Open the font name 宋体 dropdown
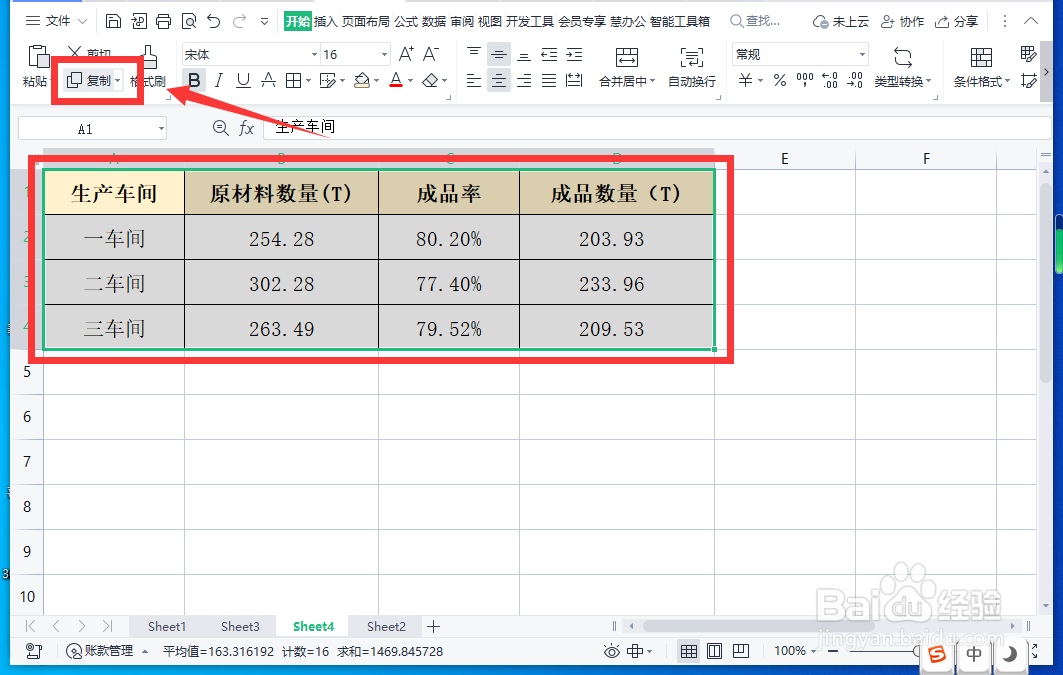The image size is (1063, 675). [314, 54]
